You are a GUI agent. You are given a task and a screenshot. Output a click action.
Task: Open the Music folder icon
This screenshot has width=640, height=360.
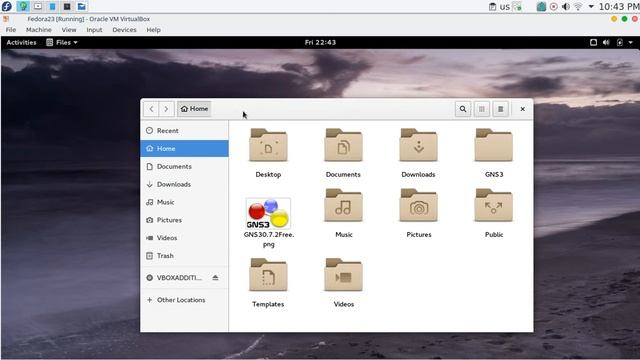click(x=343, y=205)
